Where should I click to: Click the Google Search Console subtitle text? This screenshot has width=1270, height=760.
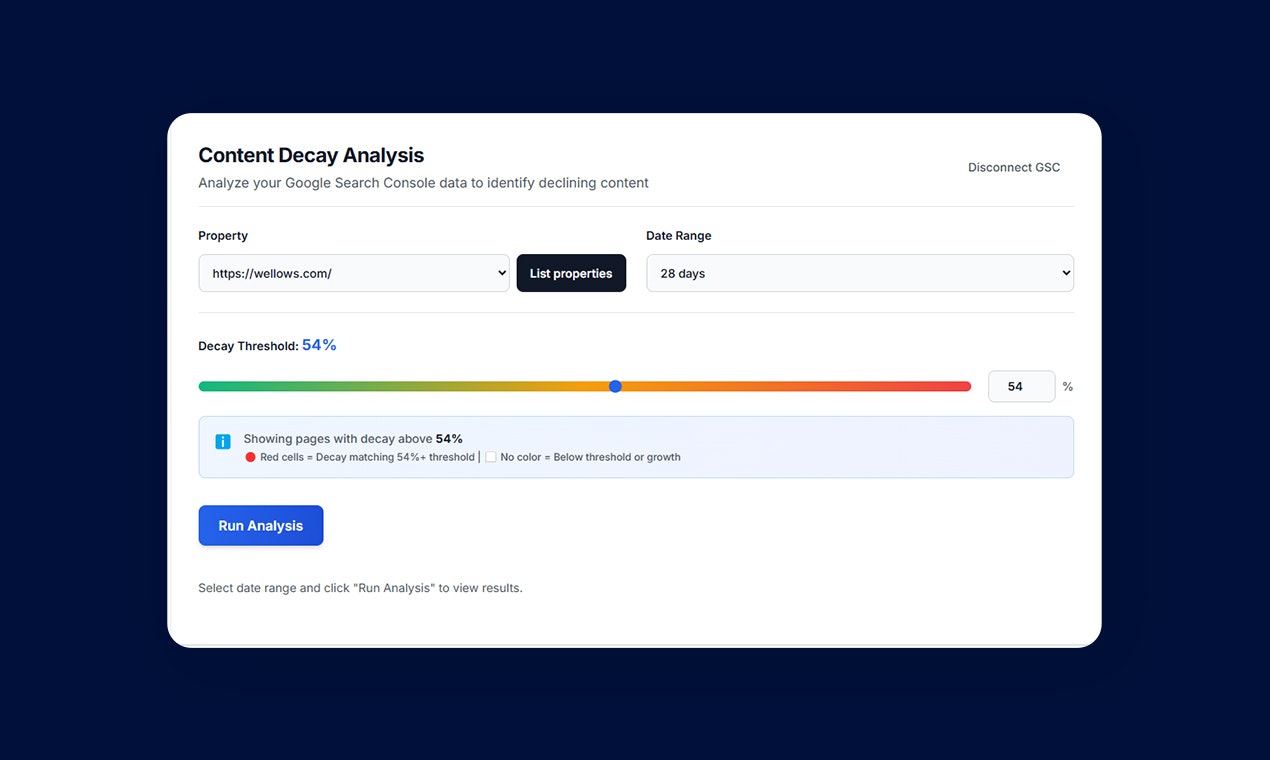click(x=423, y=182)
